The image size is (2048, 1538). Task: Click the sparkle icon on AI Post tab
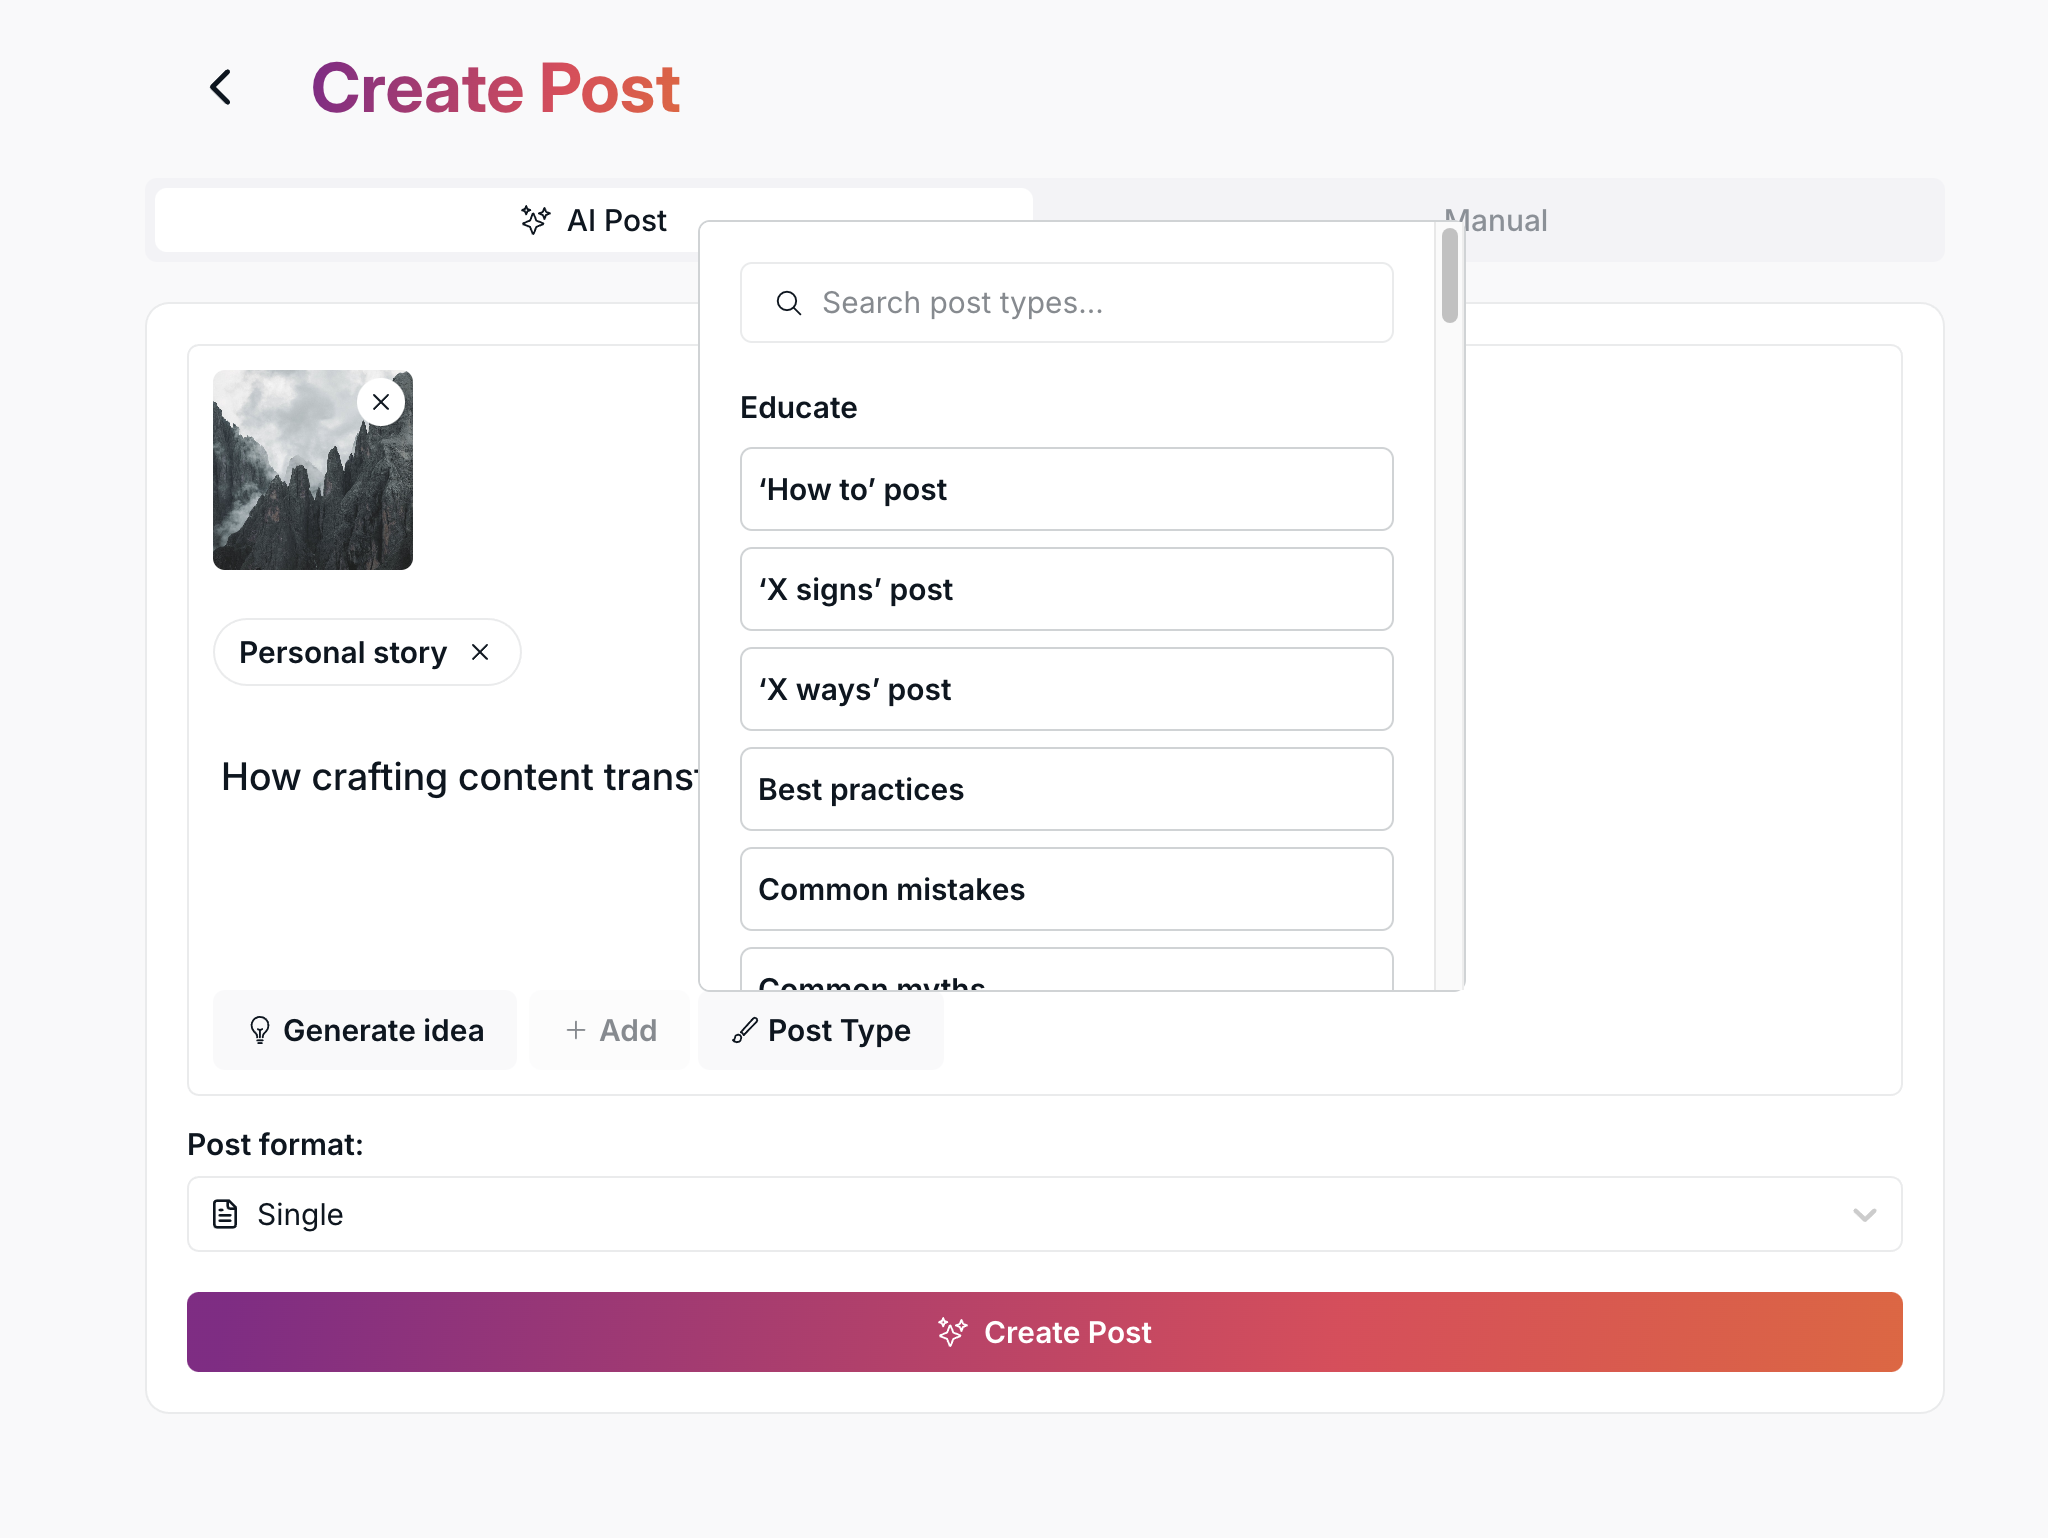(535, 220)
